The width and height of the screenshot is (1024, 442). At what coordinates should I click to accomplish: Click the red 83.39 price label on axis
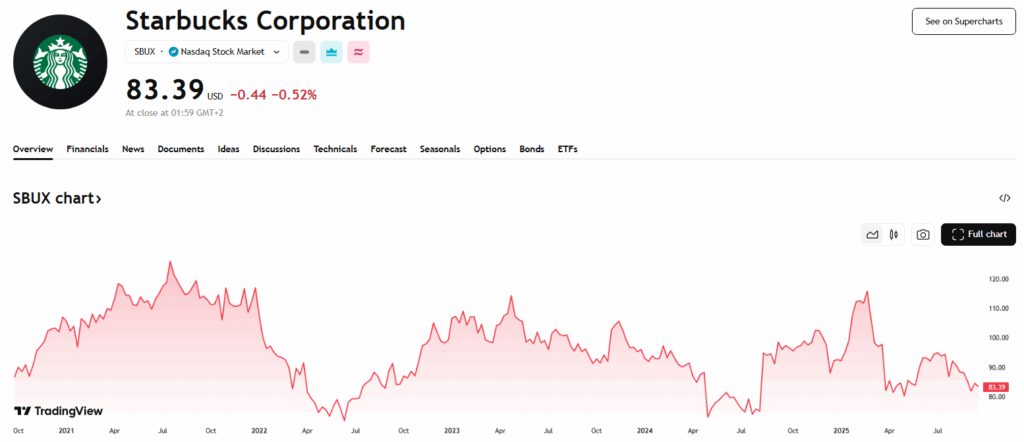coord(995,387)
